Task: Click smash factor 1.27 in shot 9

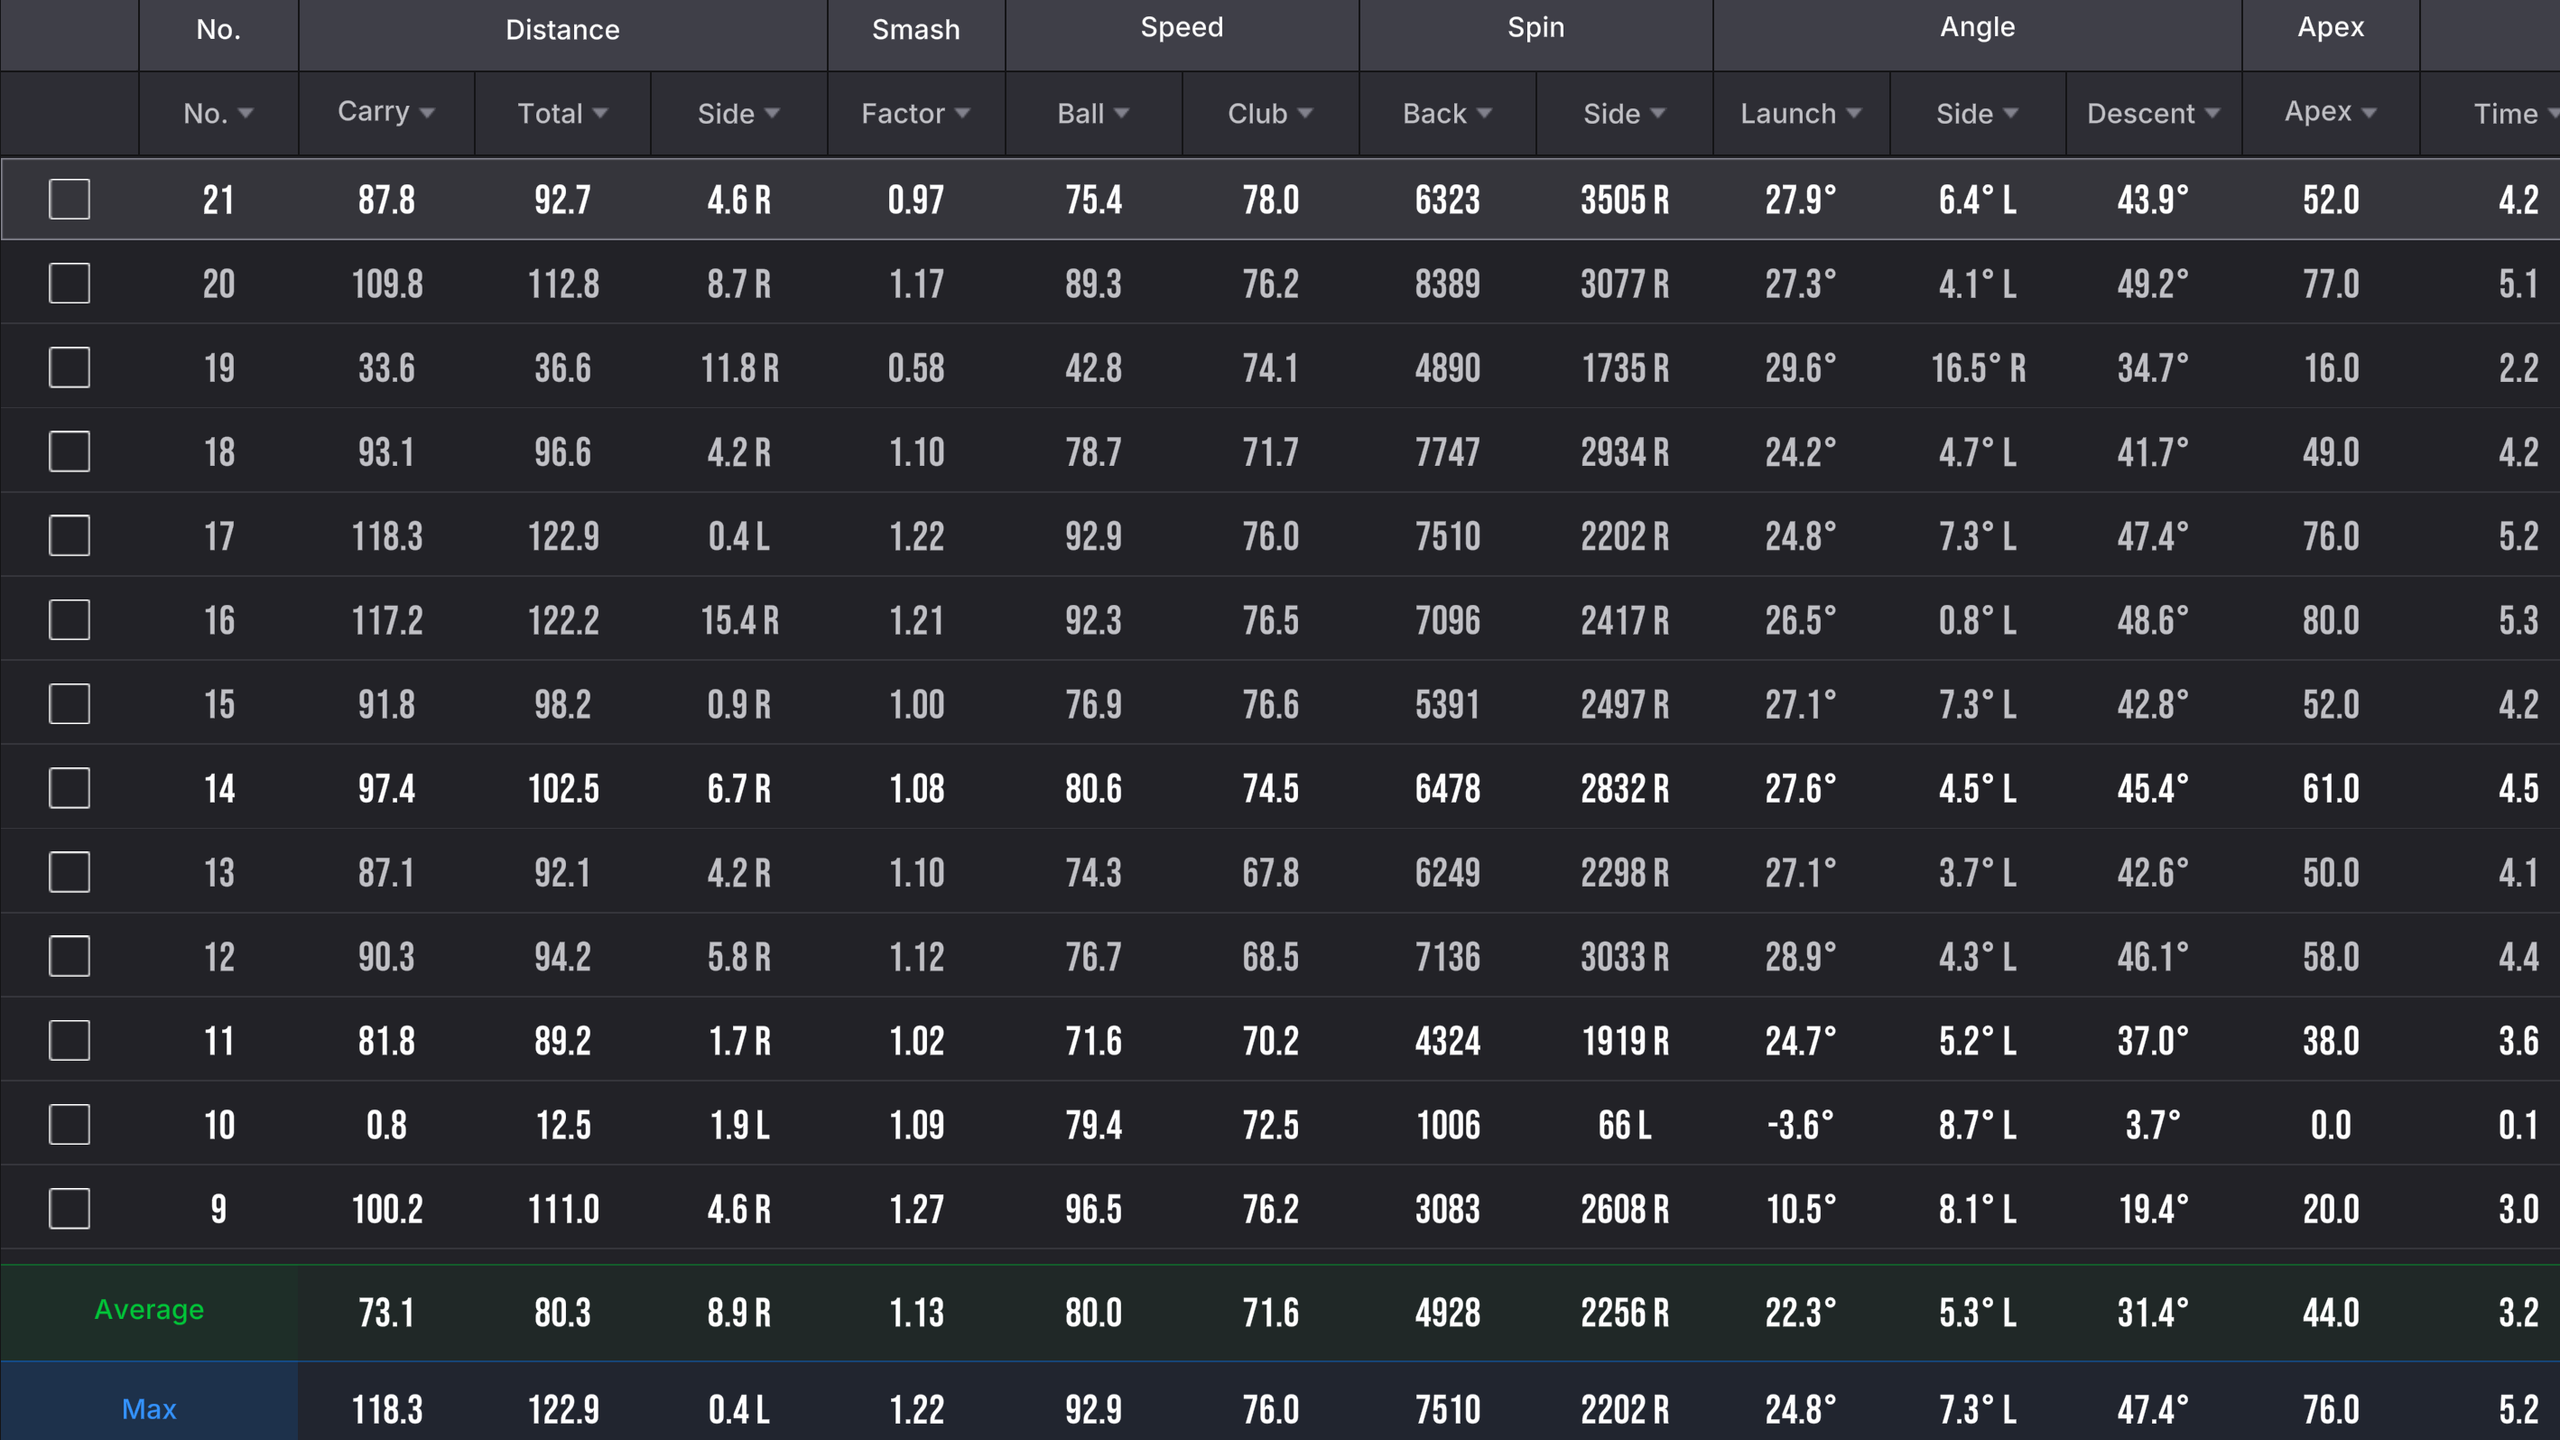Action: (916, 1209)
